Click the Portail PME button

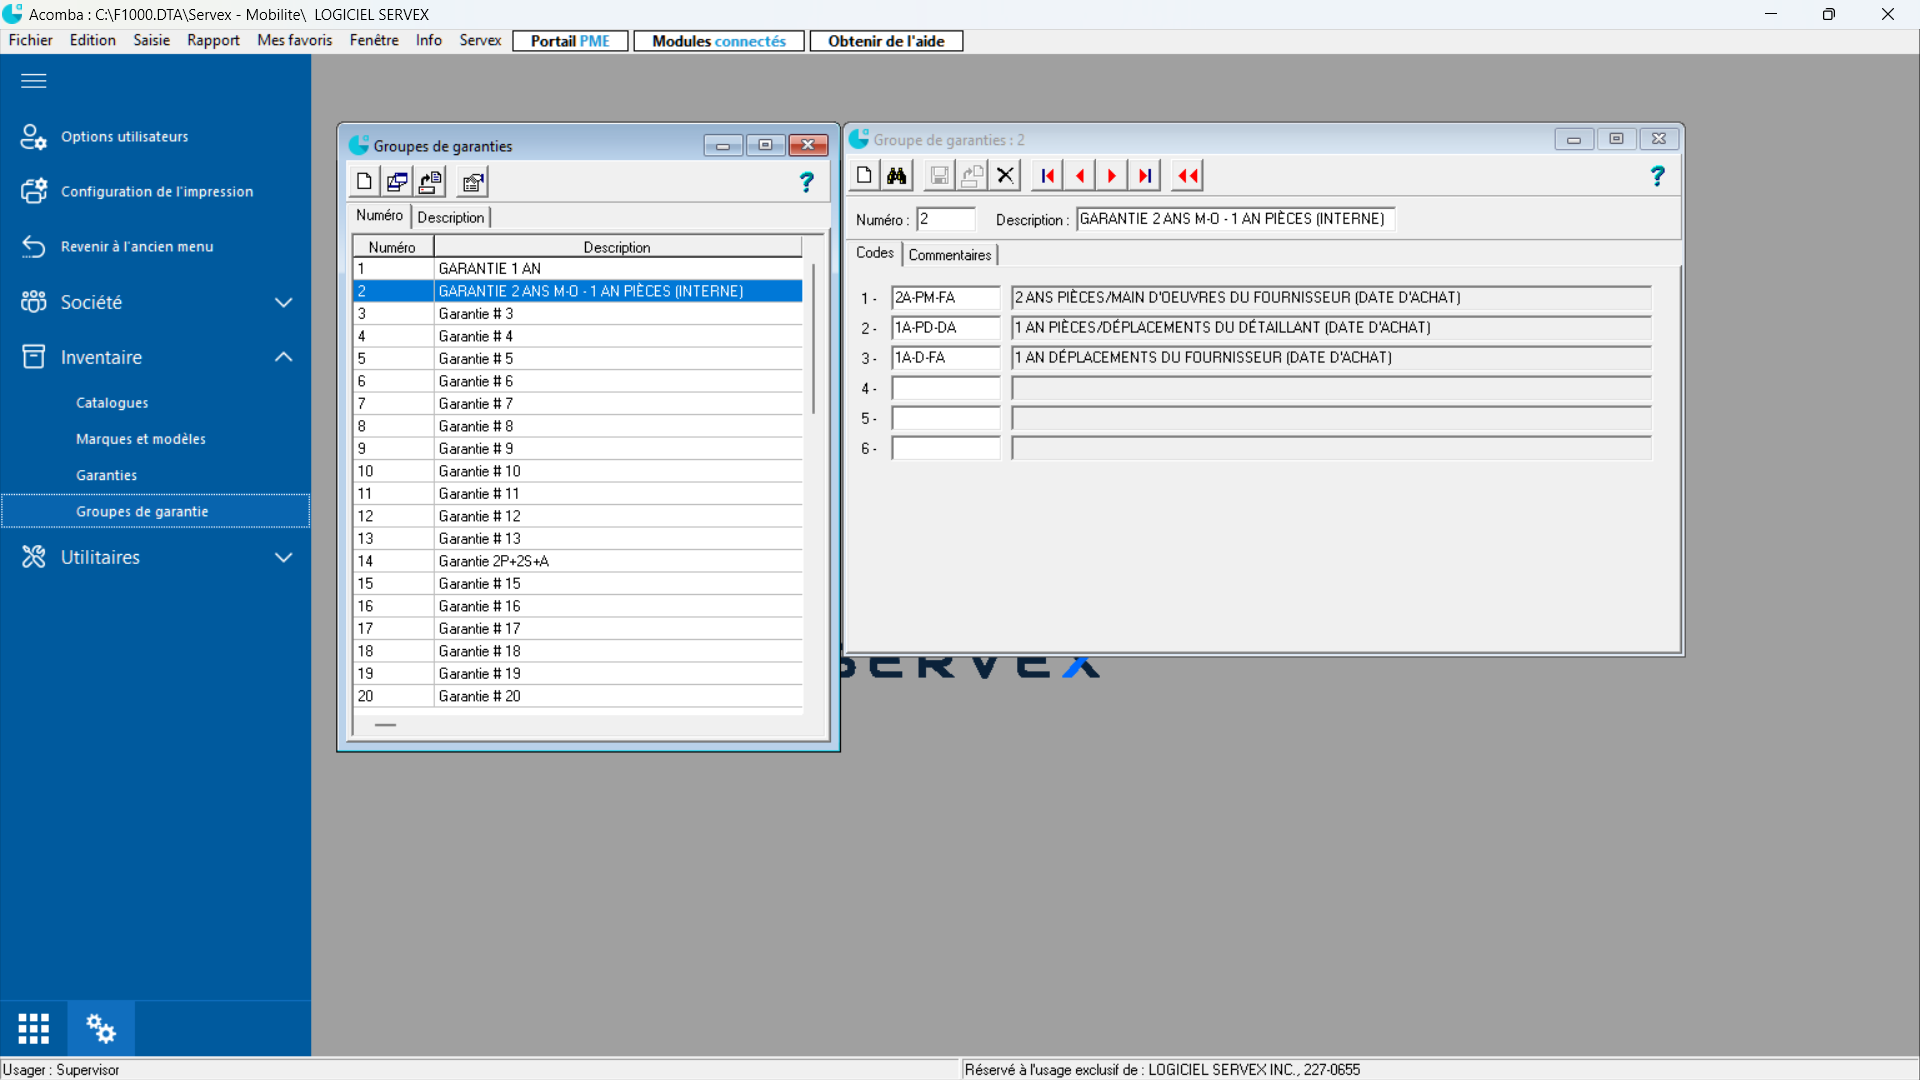(570, 41)
